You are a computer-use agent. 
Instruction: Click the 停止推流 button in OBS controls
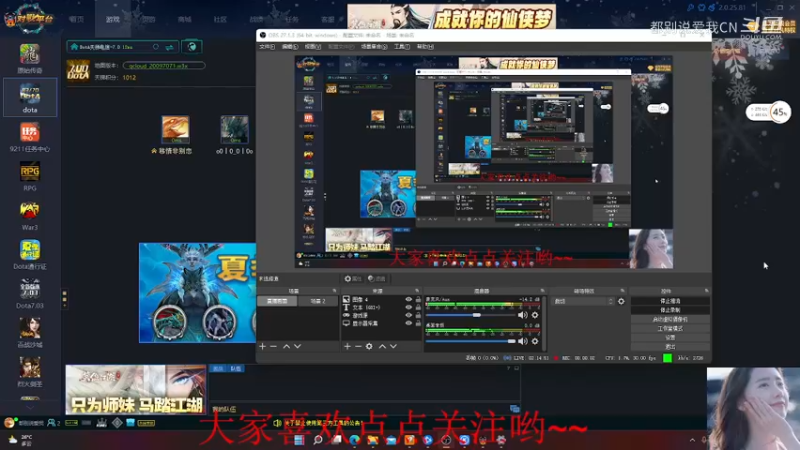[670, 301]
